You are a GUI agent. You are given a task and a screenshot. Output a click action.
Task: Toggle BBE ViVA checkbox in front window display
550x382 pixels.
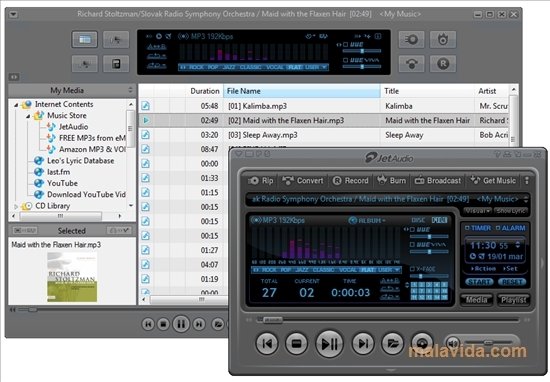[x=412, y=244]
